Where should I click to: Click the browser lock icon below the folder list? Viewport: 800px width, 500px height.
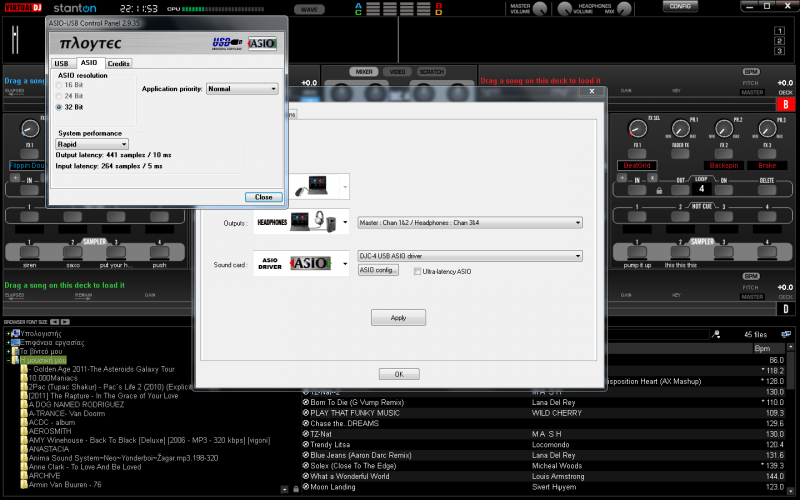tap(296, 489)
